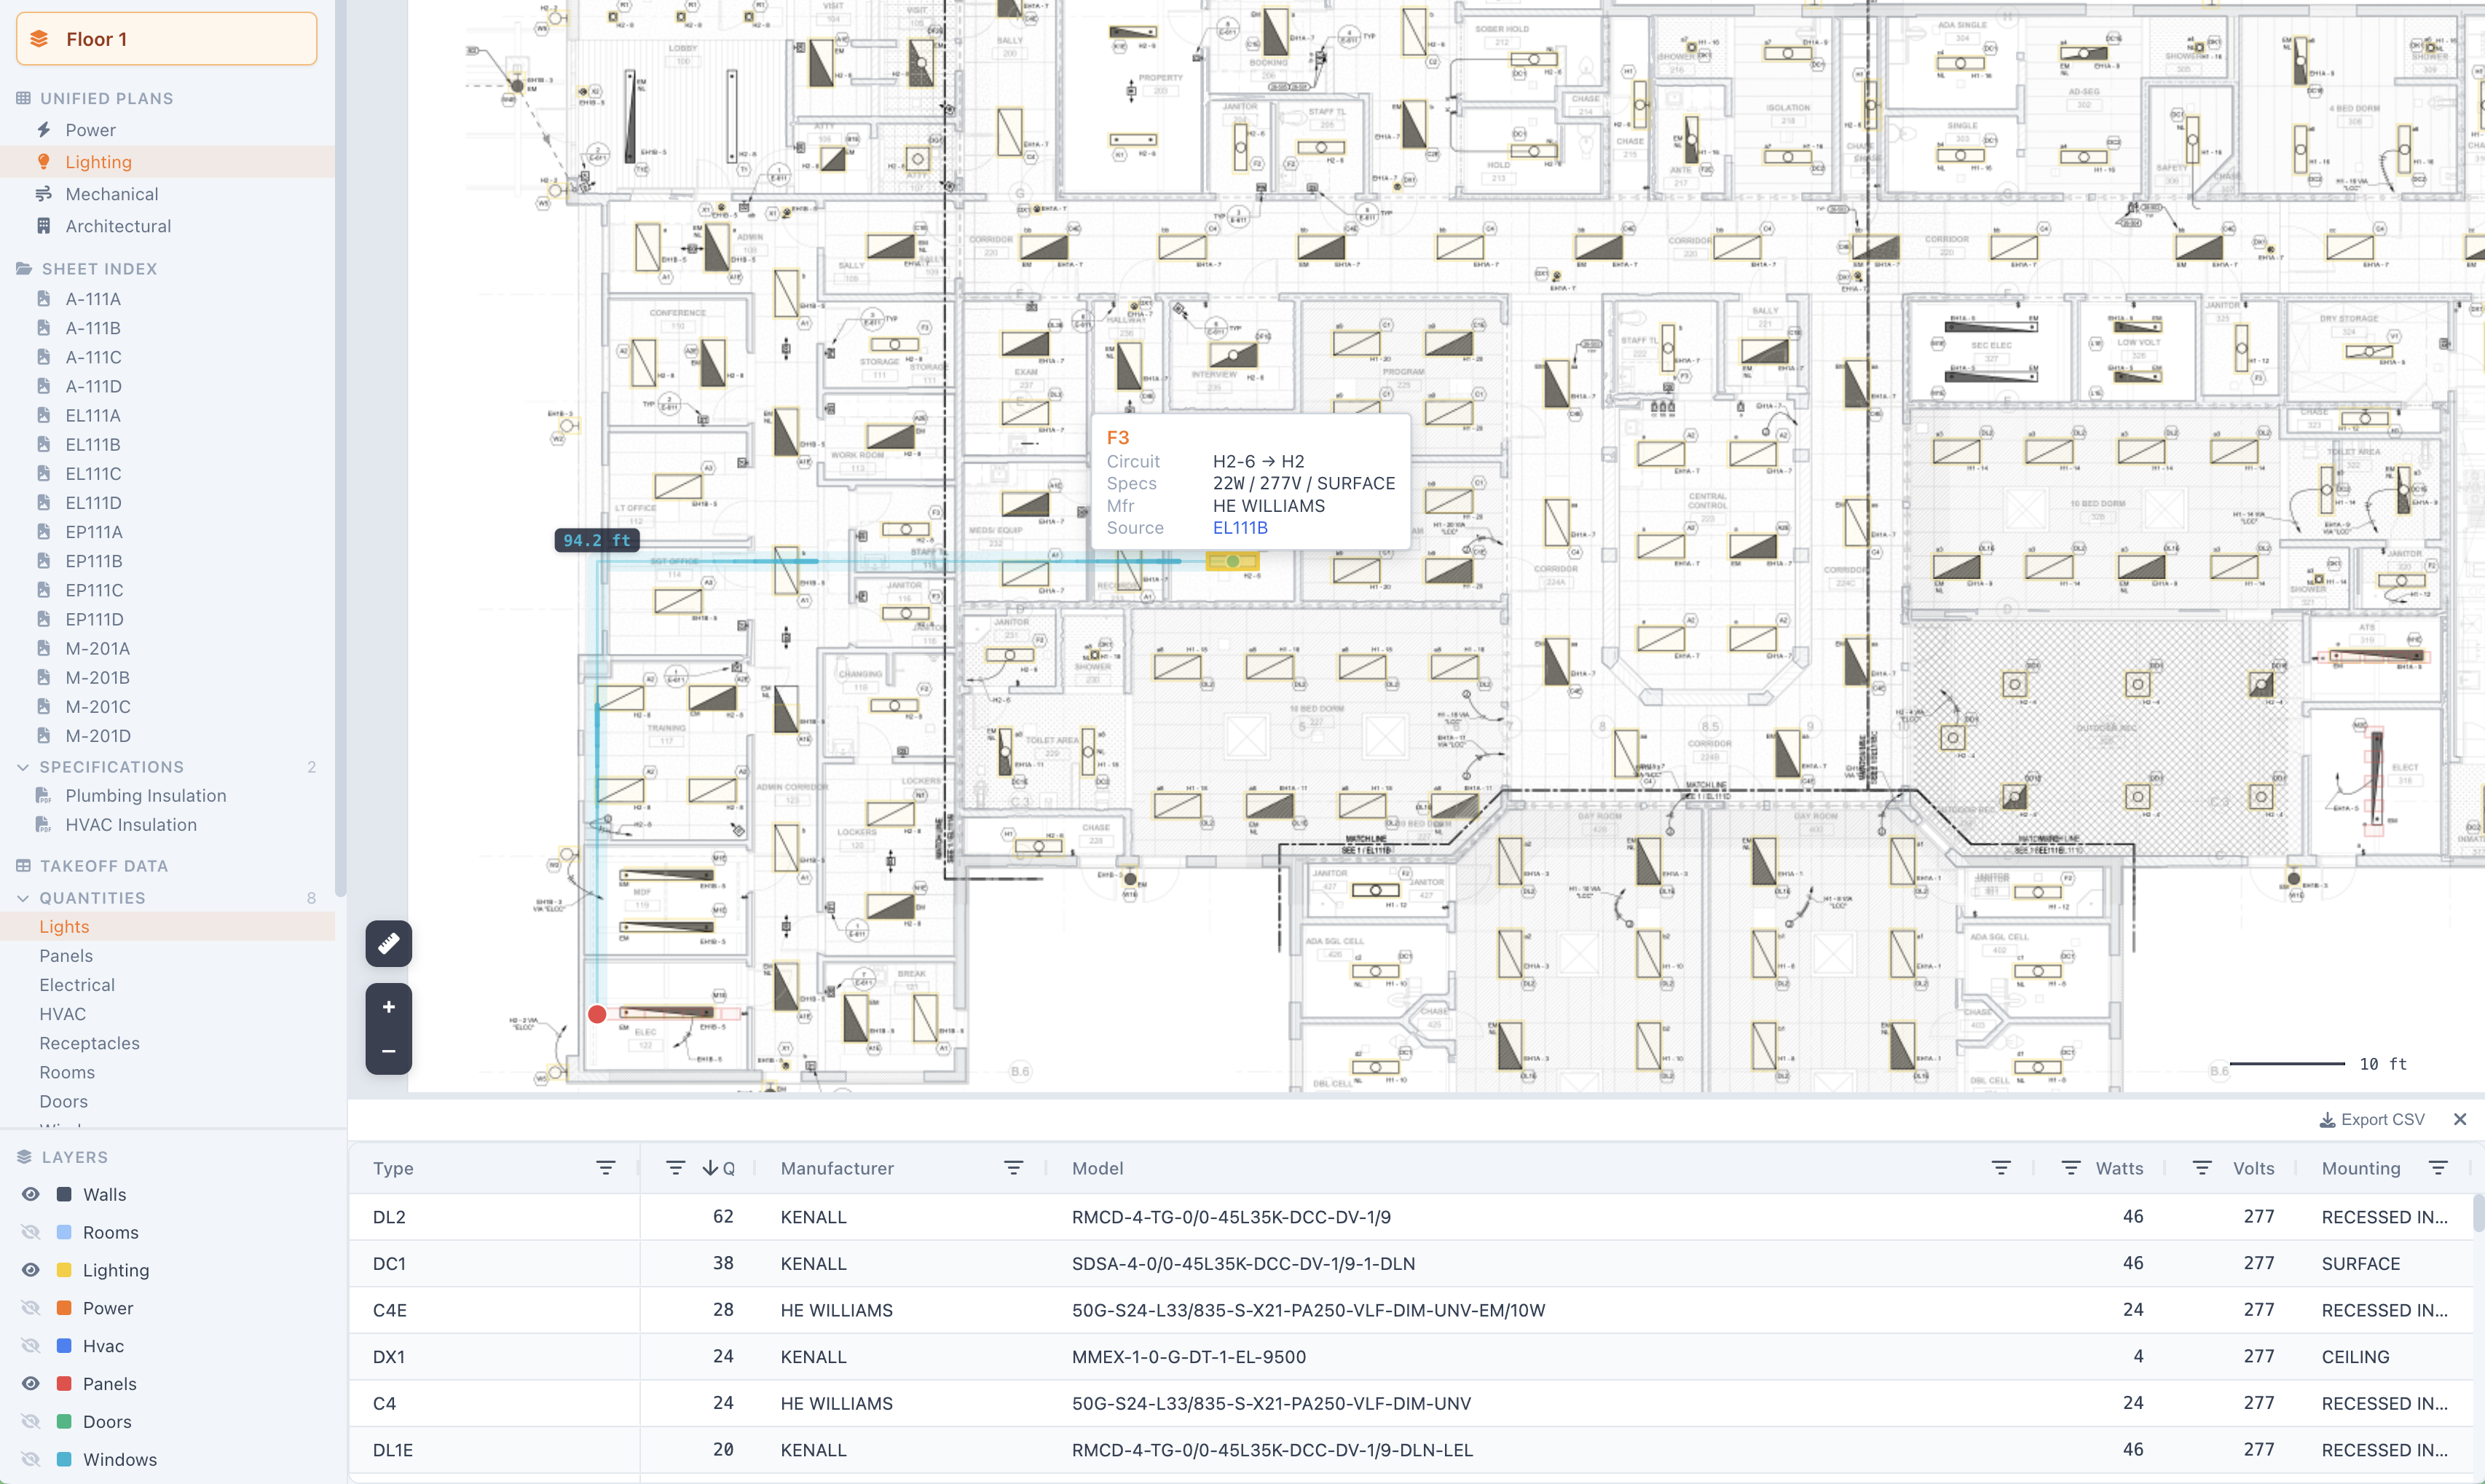
Task: Hide the Walls layer
Action: (31, 1194)
